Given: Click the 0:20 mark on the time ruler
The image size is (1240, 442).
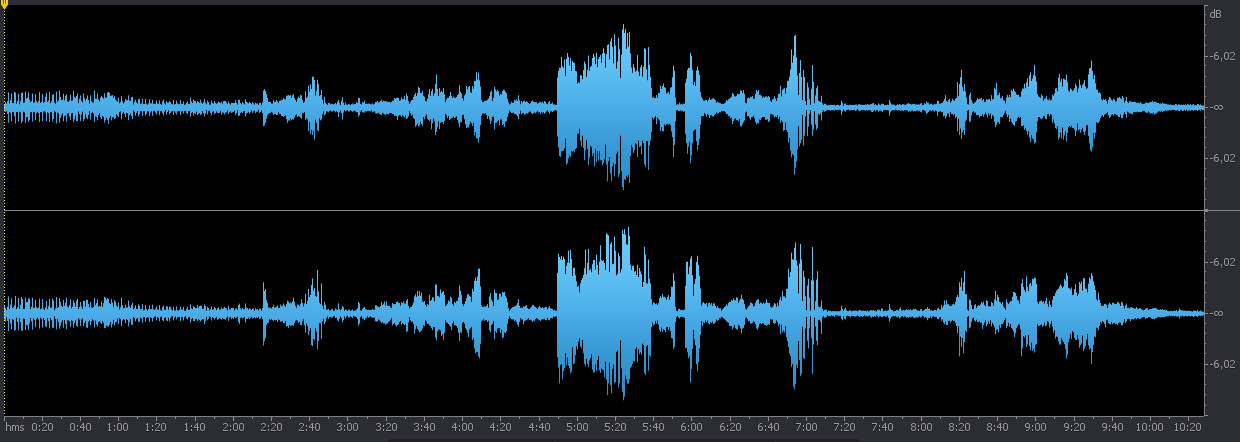Looking at the screenshot, I should pyautogui.click(x=42, y=427).
